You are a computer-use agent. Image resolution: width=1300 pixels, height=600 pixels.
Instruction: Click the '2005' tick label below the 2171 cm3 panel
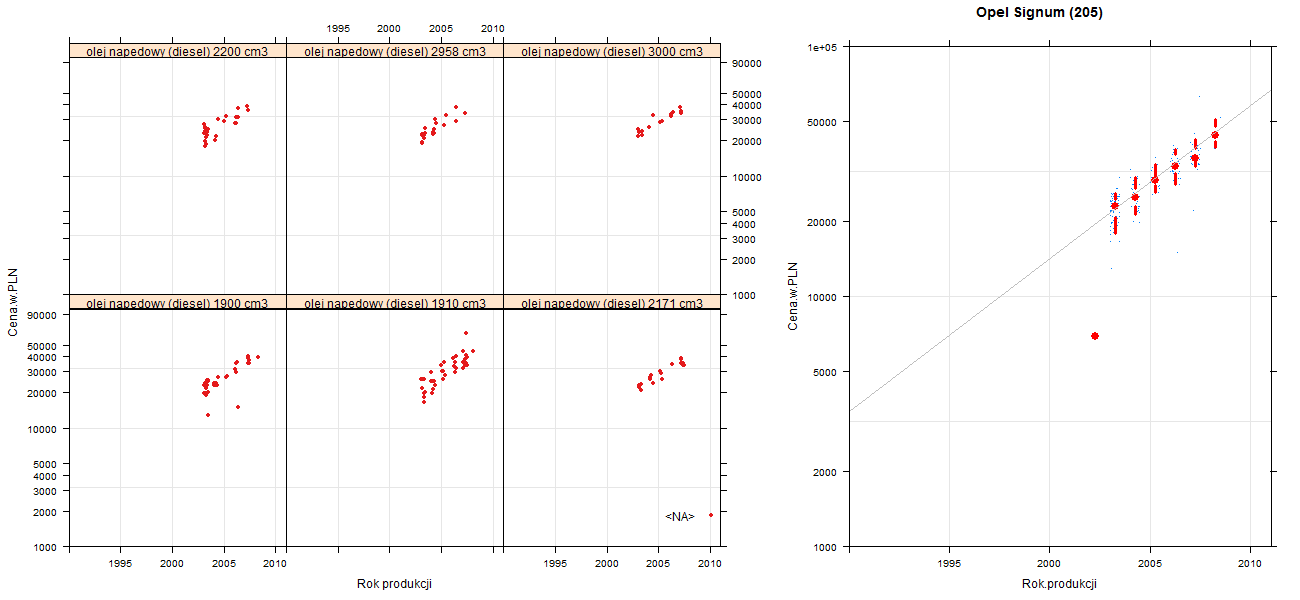coord(659,564)
